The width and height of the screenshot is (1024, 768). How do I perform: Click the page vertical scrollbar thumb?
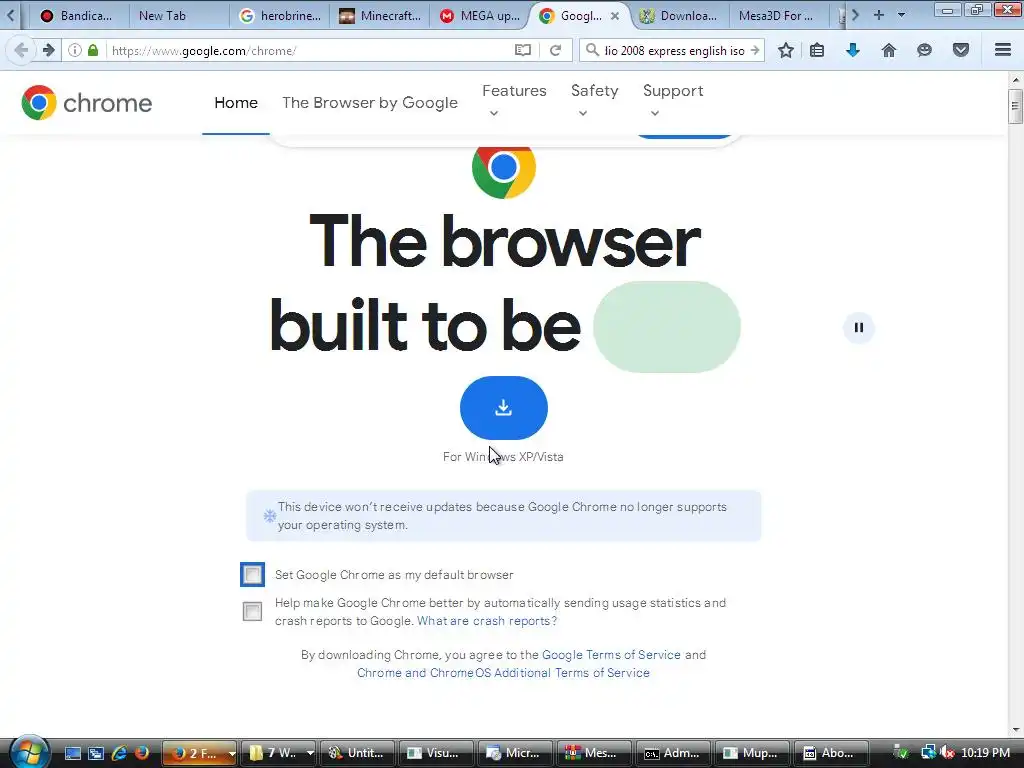pyautogui.click(x=1015, y=106)
